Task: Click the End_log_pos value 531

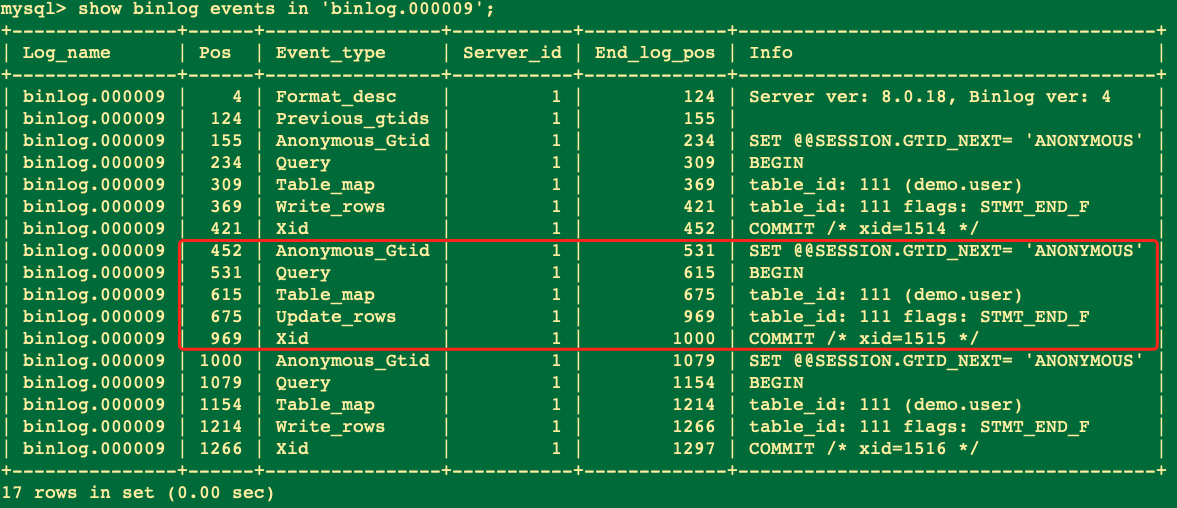Action: [699, 251]
